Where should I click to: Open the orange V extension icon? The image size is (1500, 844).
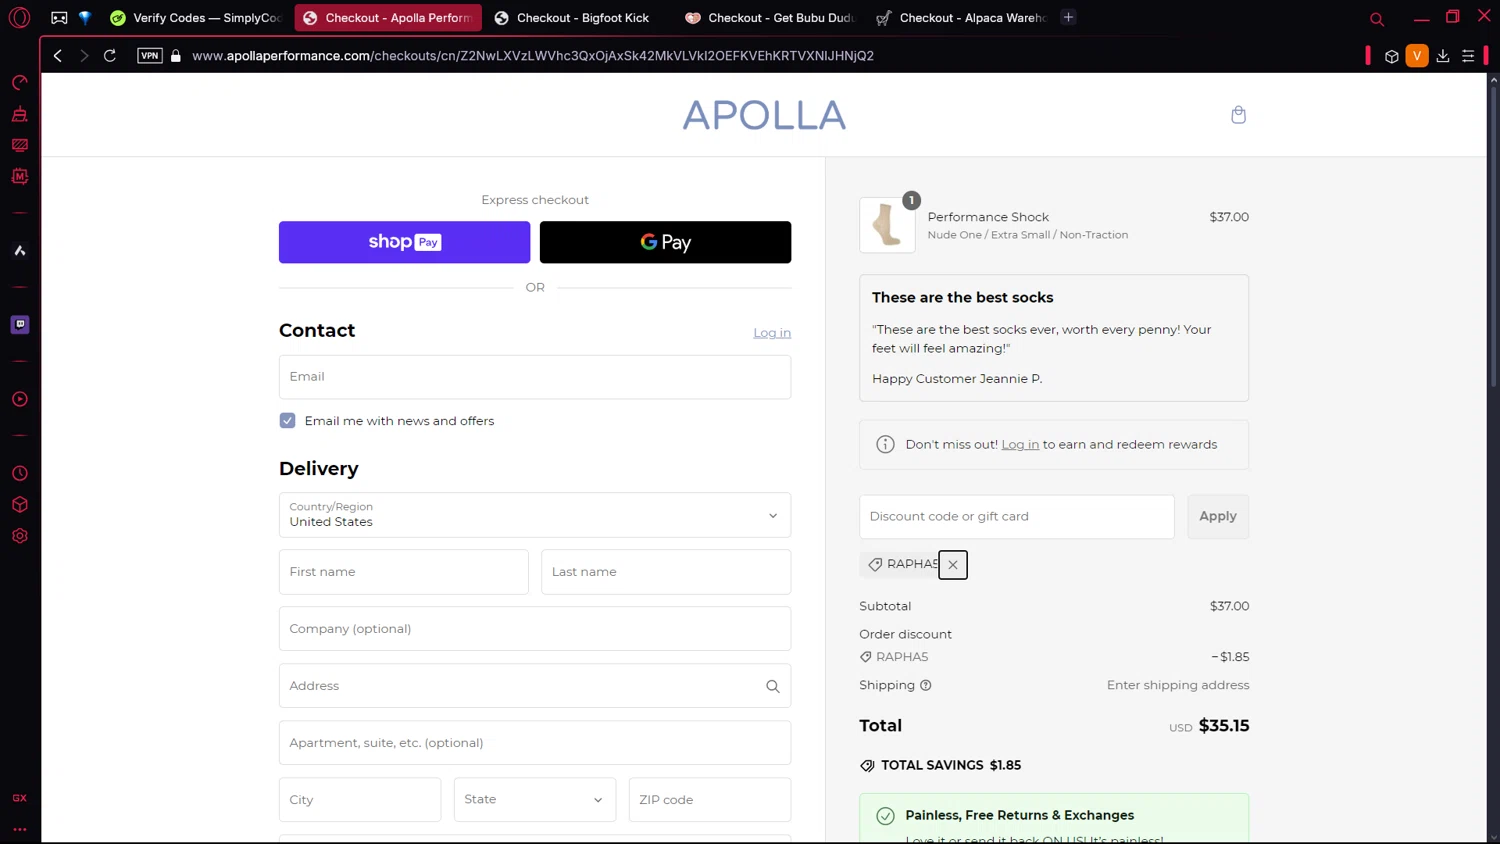1417,56
